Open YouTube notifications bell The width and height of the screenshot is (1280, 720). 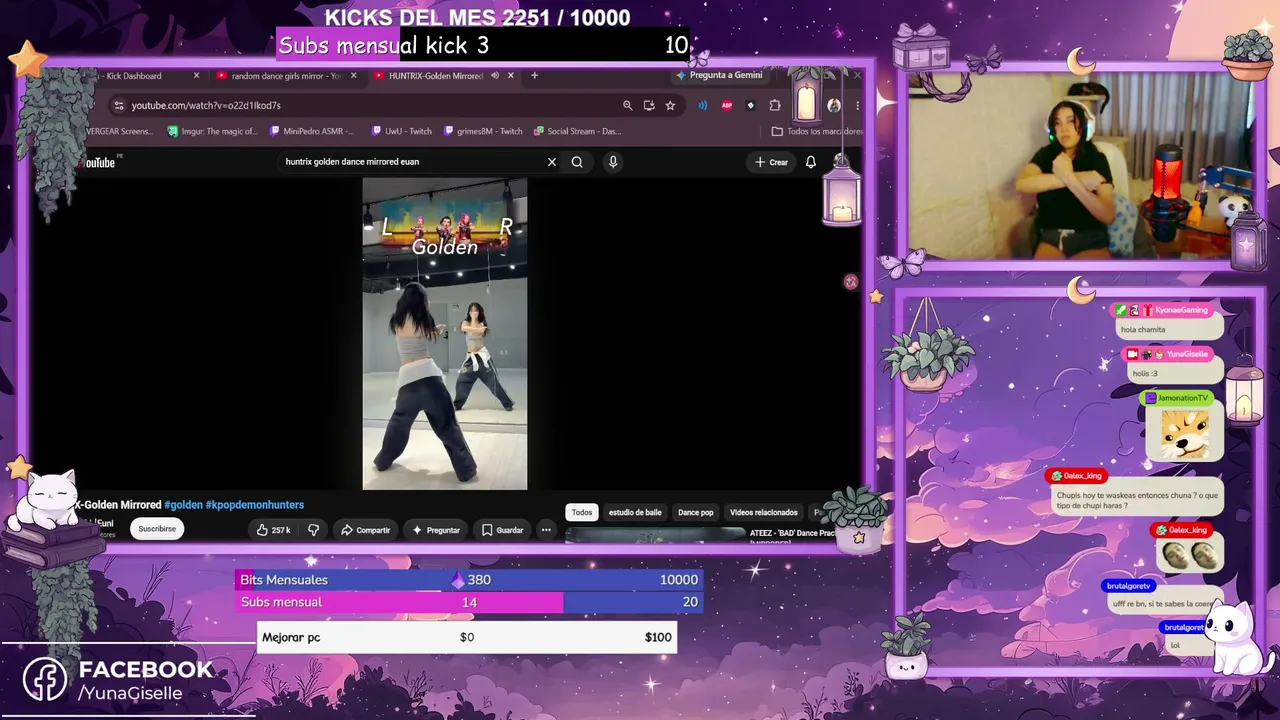[811, 162]
